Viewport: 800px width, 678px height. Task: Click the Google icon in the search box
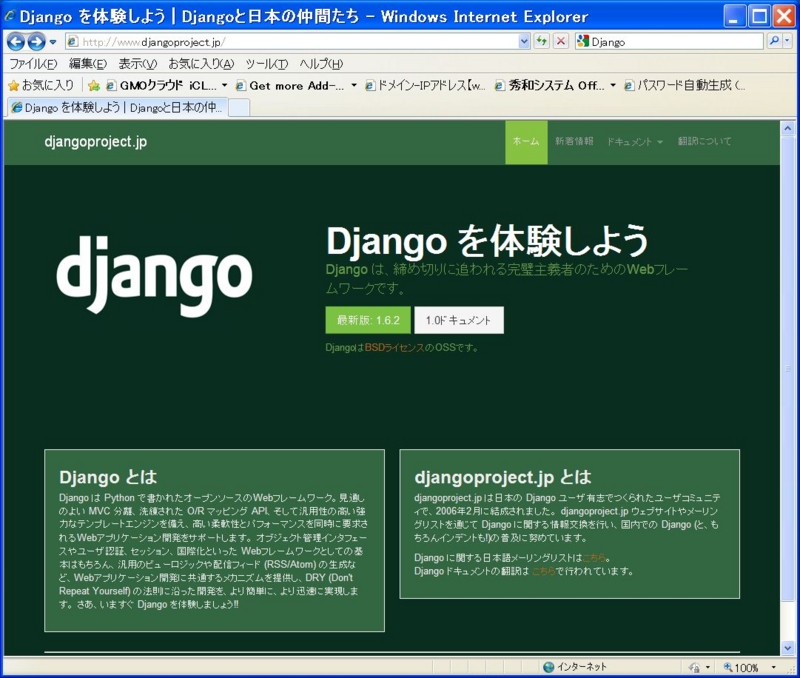583,41
